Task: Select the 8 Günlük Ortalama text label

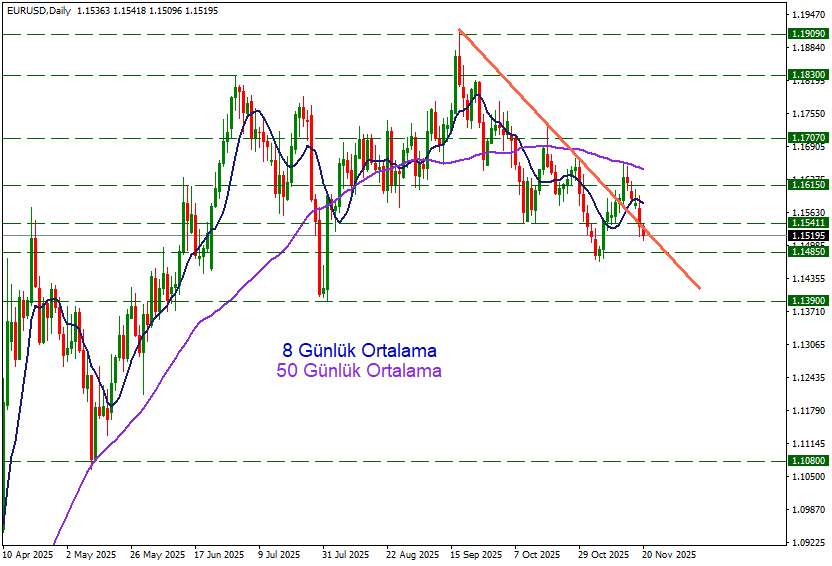Action: click(x=359, y=351)
